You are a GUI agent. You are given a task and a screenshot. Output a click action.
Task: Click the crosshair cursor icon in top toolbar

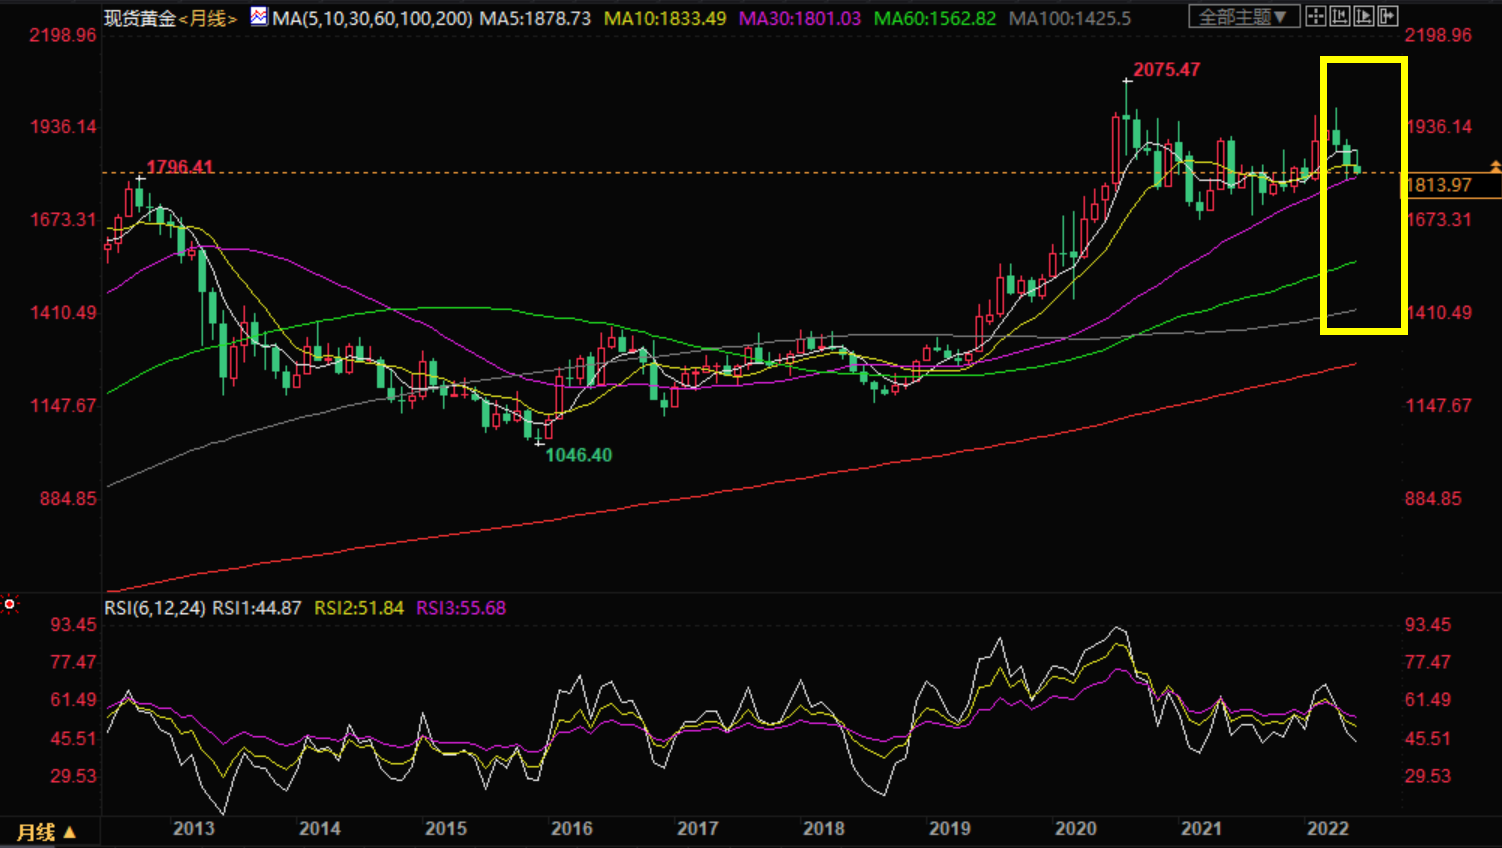pos(1316,16)
